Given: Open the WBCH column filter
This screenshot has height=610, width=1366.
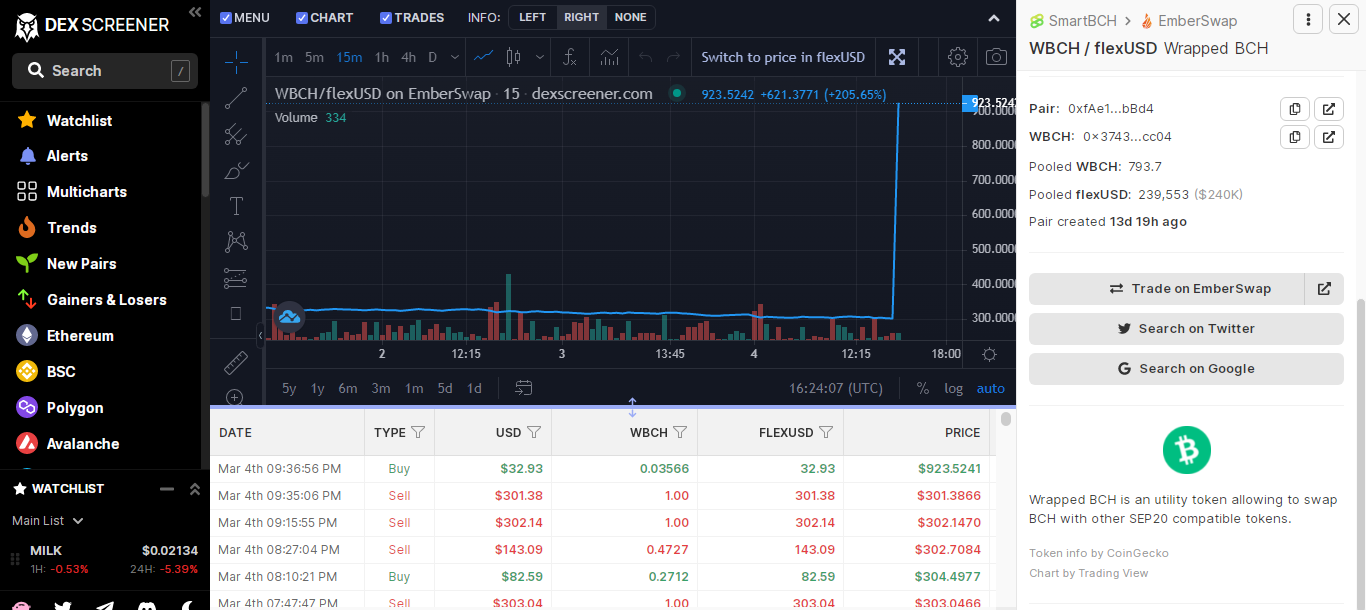Looking at the screenshot, I should [x=680, y=432].
